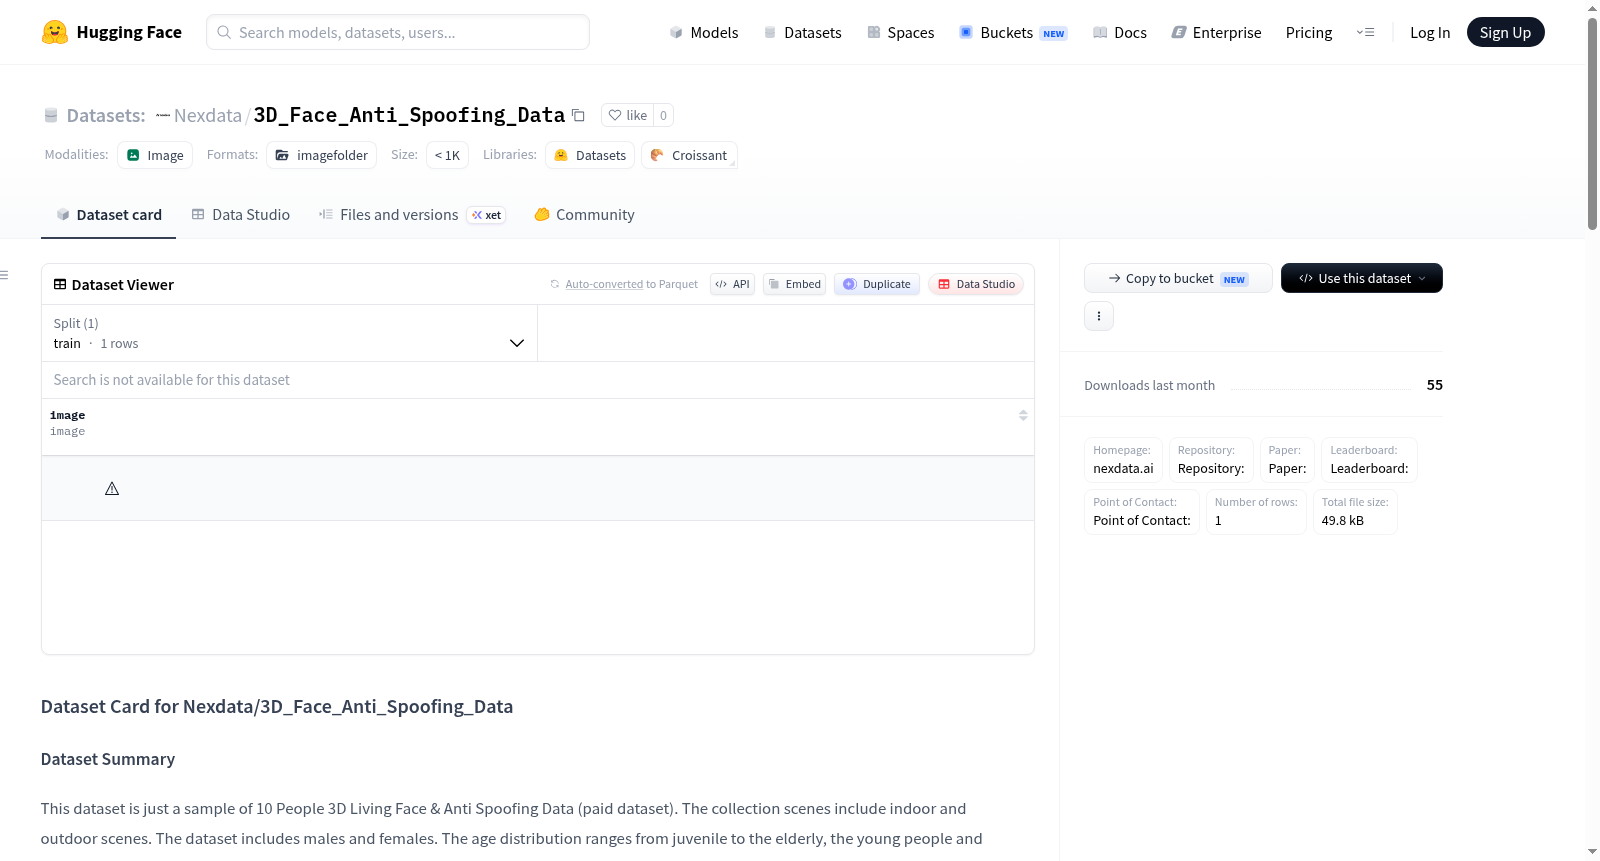Expand the Use this dataset dropdown

coord(1362,278)
